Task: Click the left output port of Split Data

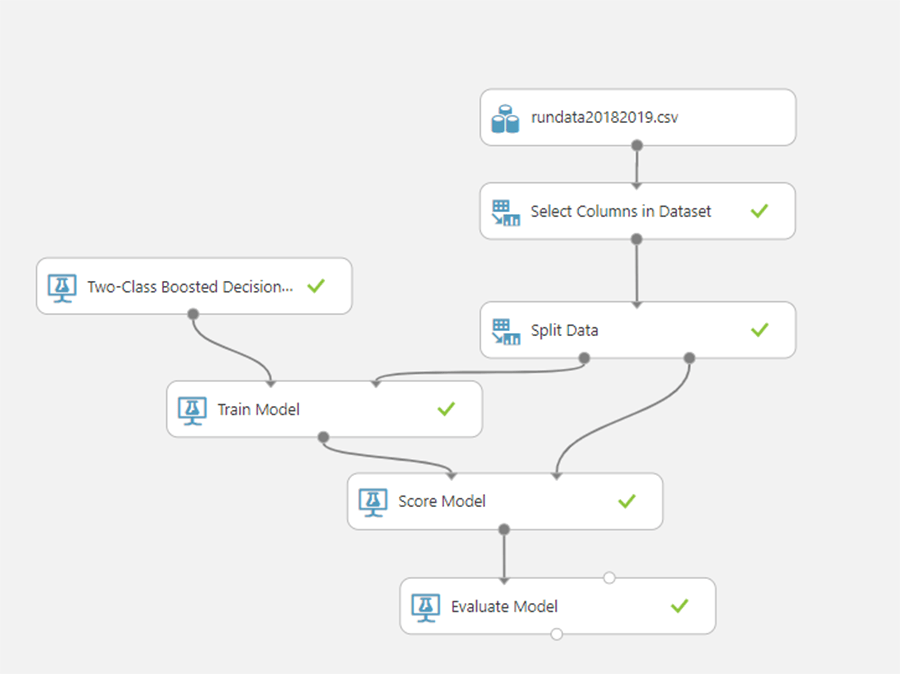Action: point(584,358)
